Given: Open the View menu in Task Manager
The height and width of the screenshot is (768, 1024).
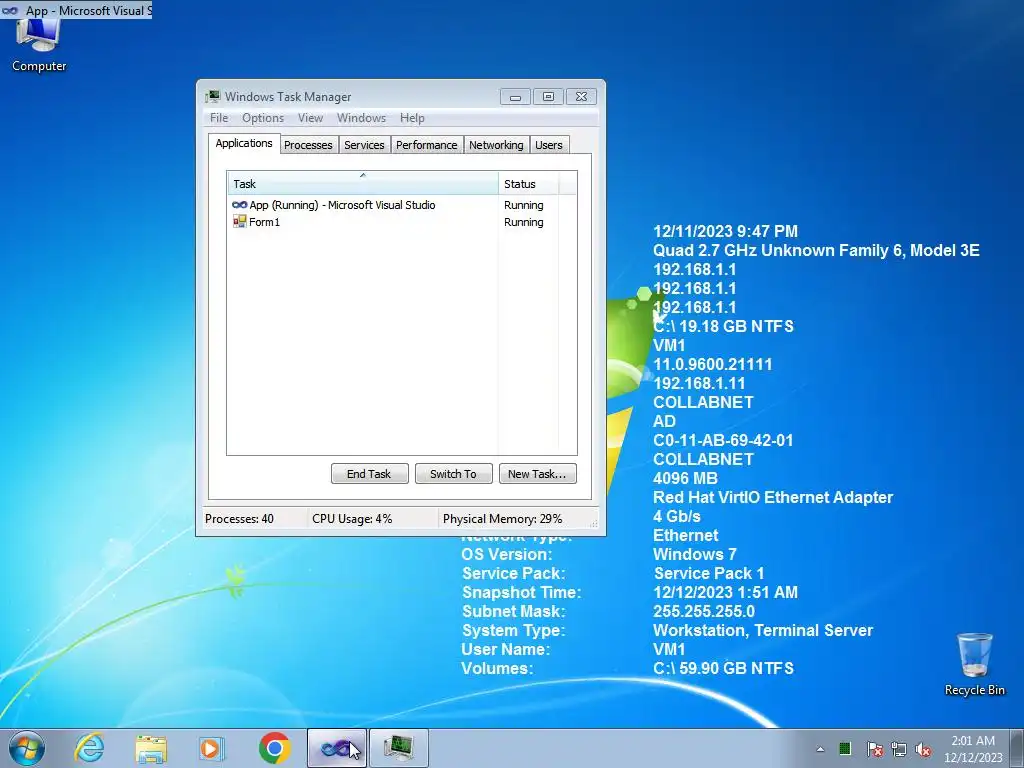Looking at the screenshot, I should tap(310, 118).
